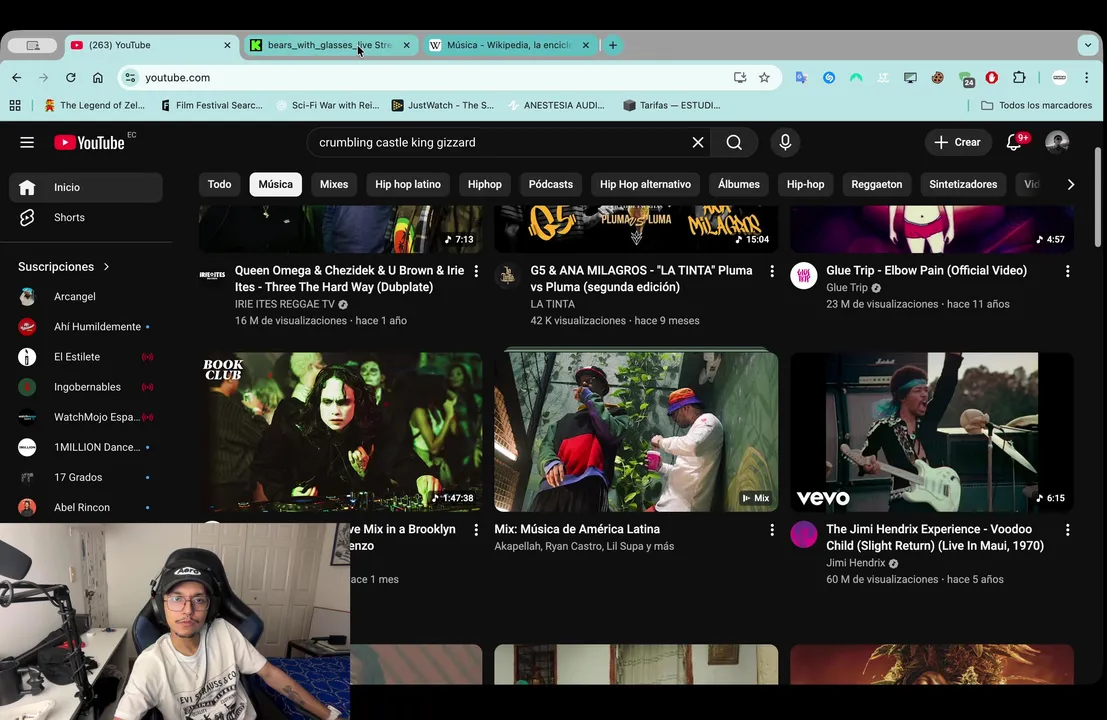The width and height of the screenshot is (1107, 720).
Task: Clear the search box text
Action: pos(698,143)
